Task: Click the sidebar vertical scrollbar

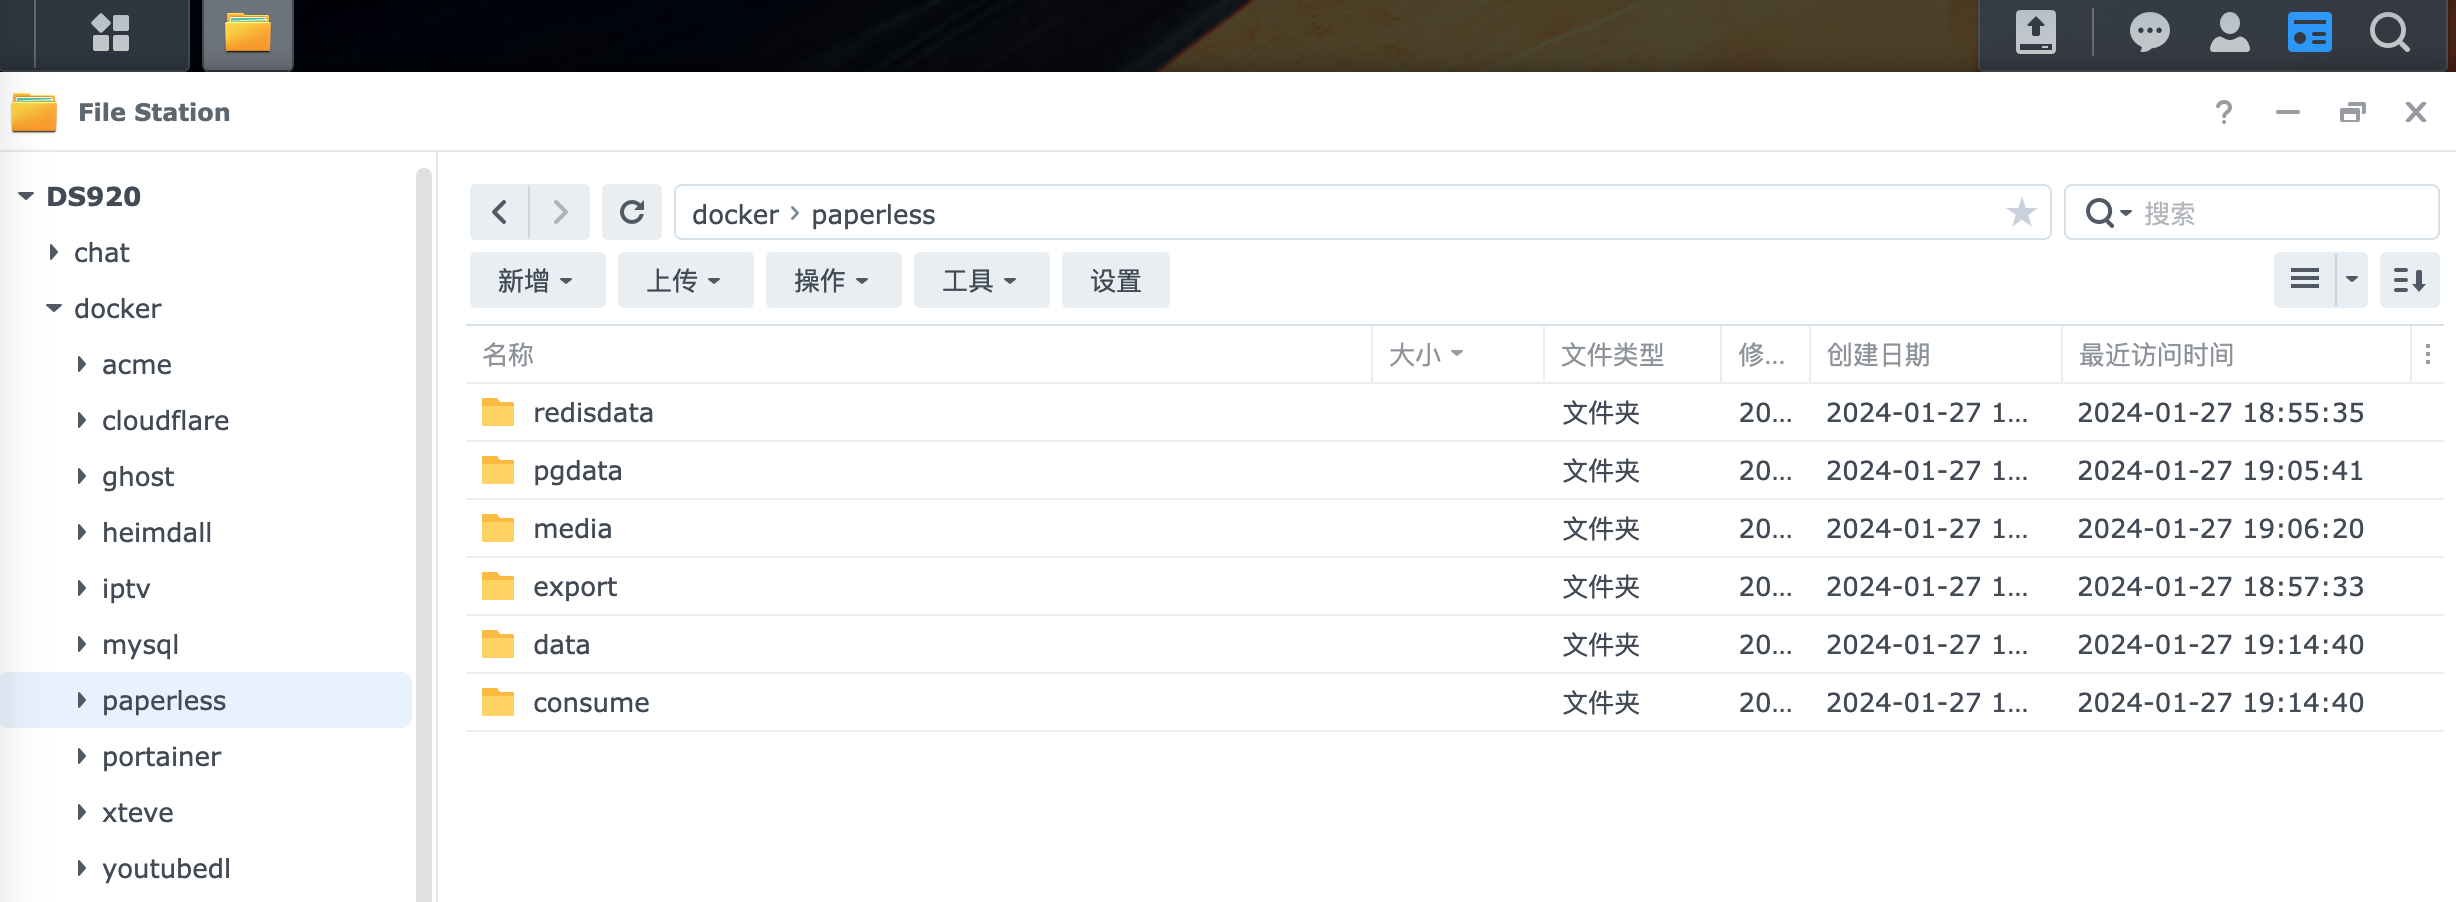Action: (x=423, y=535)
